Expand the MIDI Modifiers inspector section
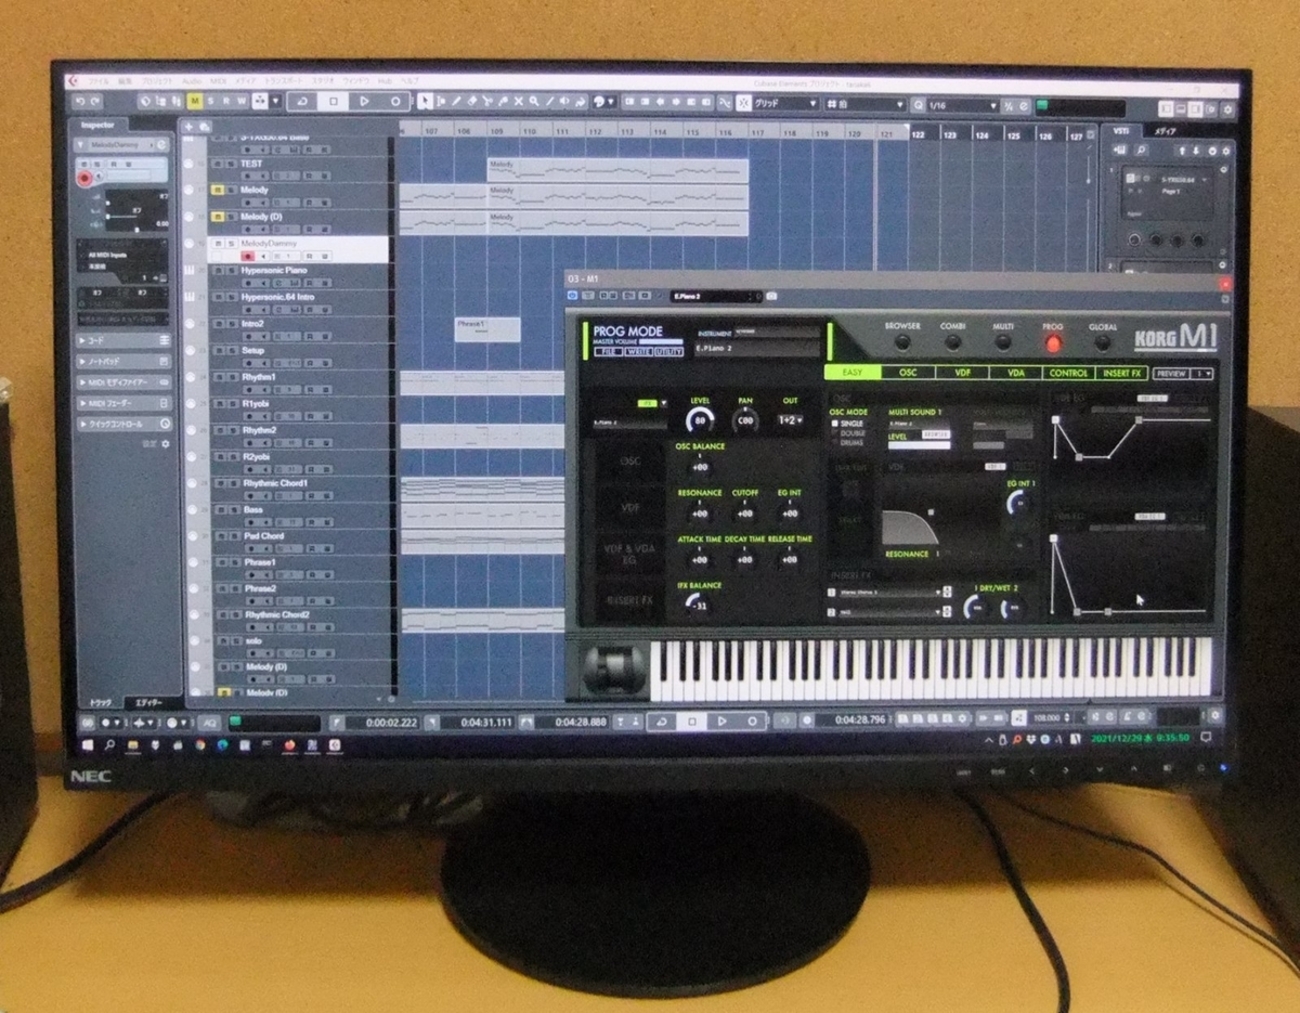Viewport: 1300px width, 1013px height. point(125,382)
